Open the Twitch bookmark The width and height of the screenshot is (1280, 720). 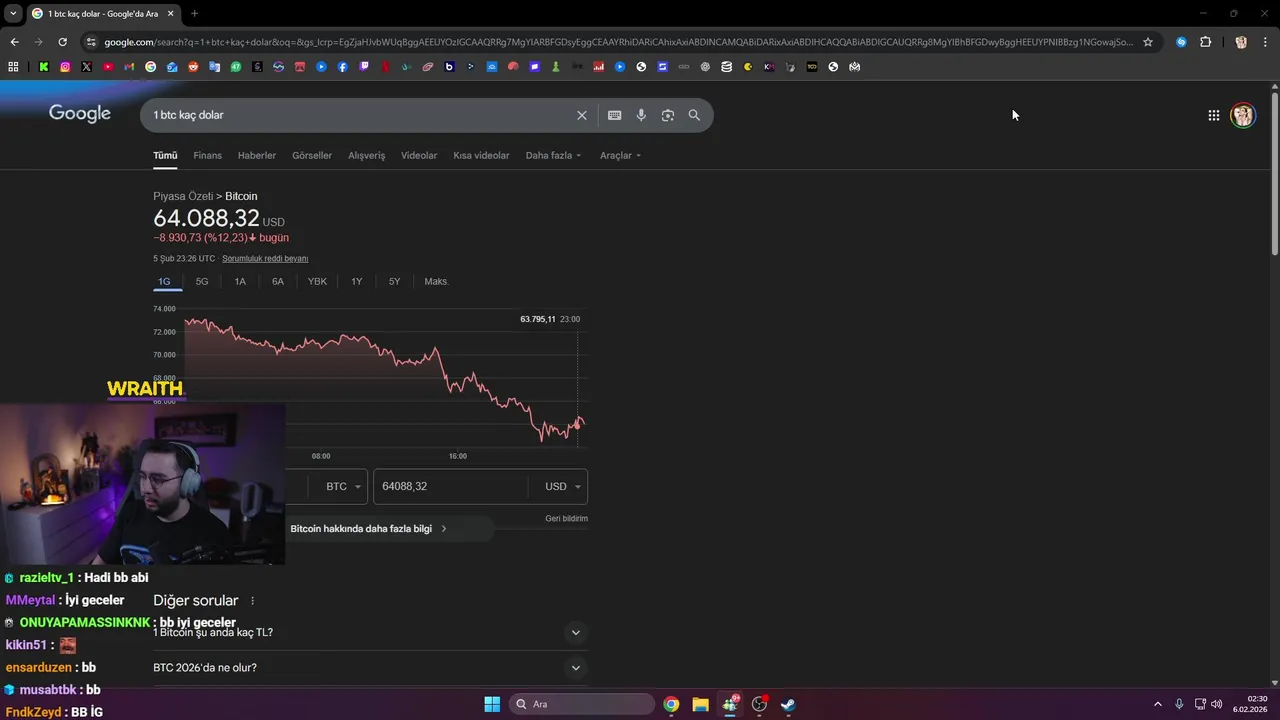pyautogui.click(x=364, y=67)
